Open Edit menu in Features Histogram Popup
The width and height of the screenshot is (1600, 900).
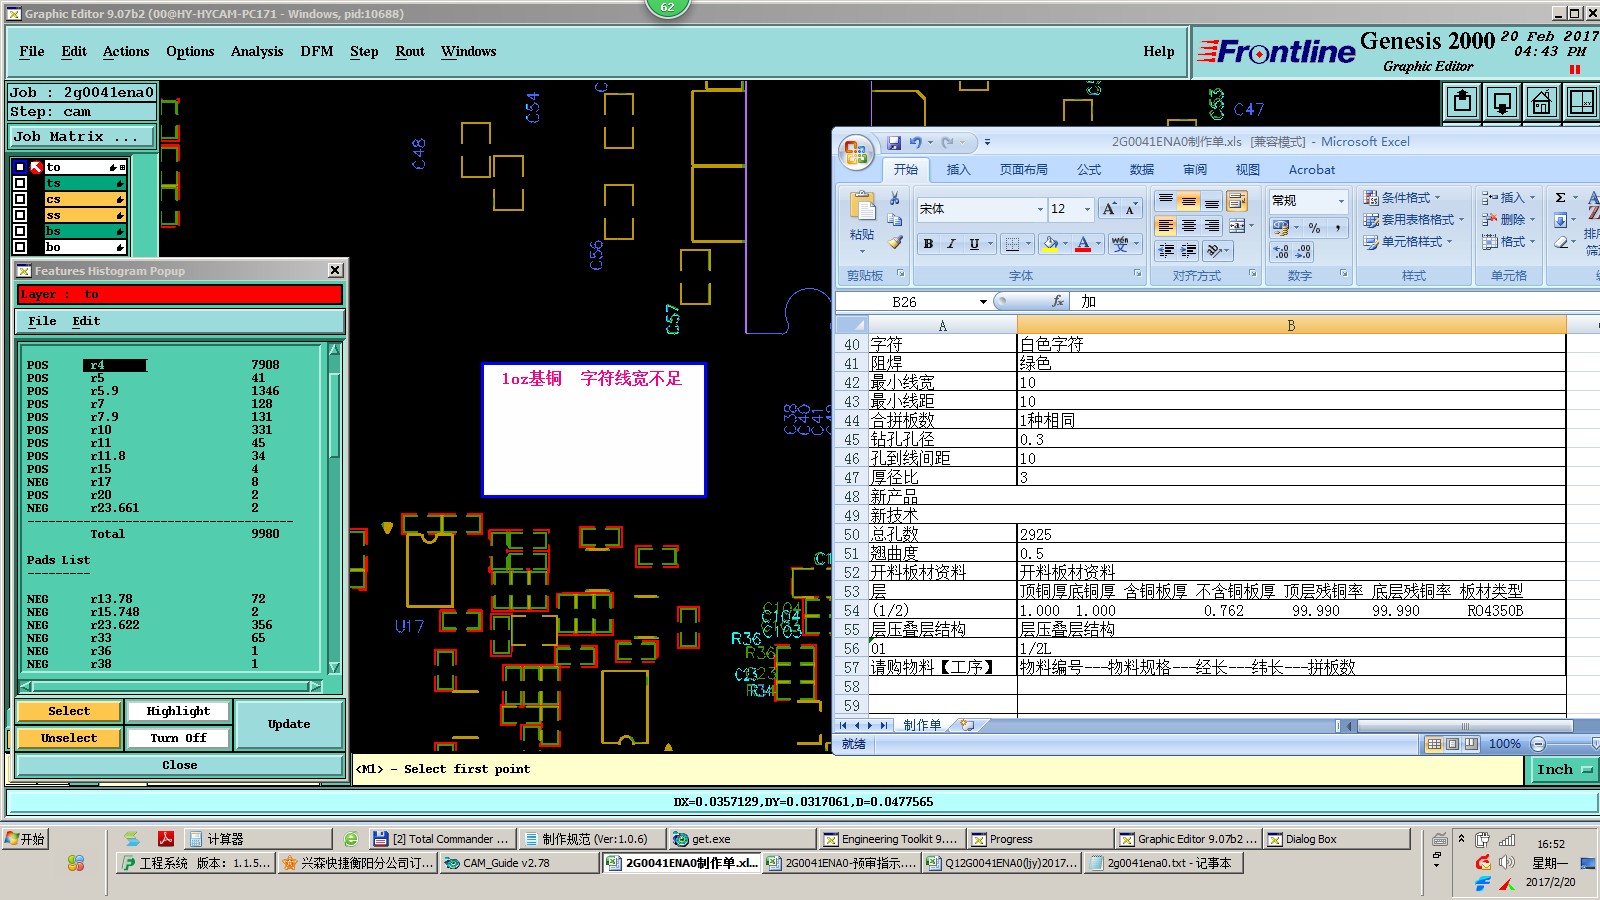click(x=86, y=321)
